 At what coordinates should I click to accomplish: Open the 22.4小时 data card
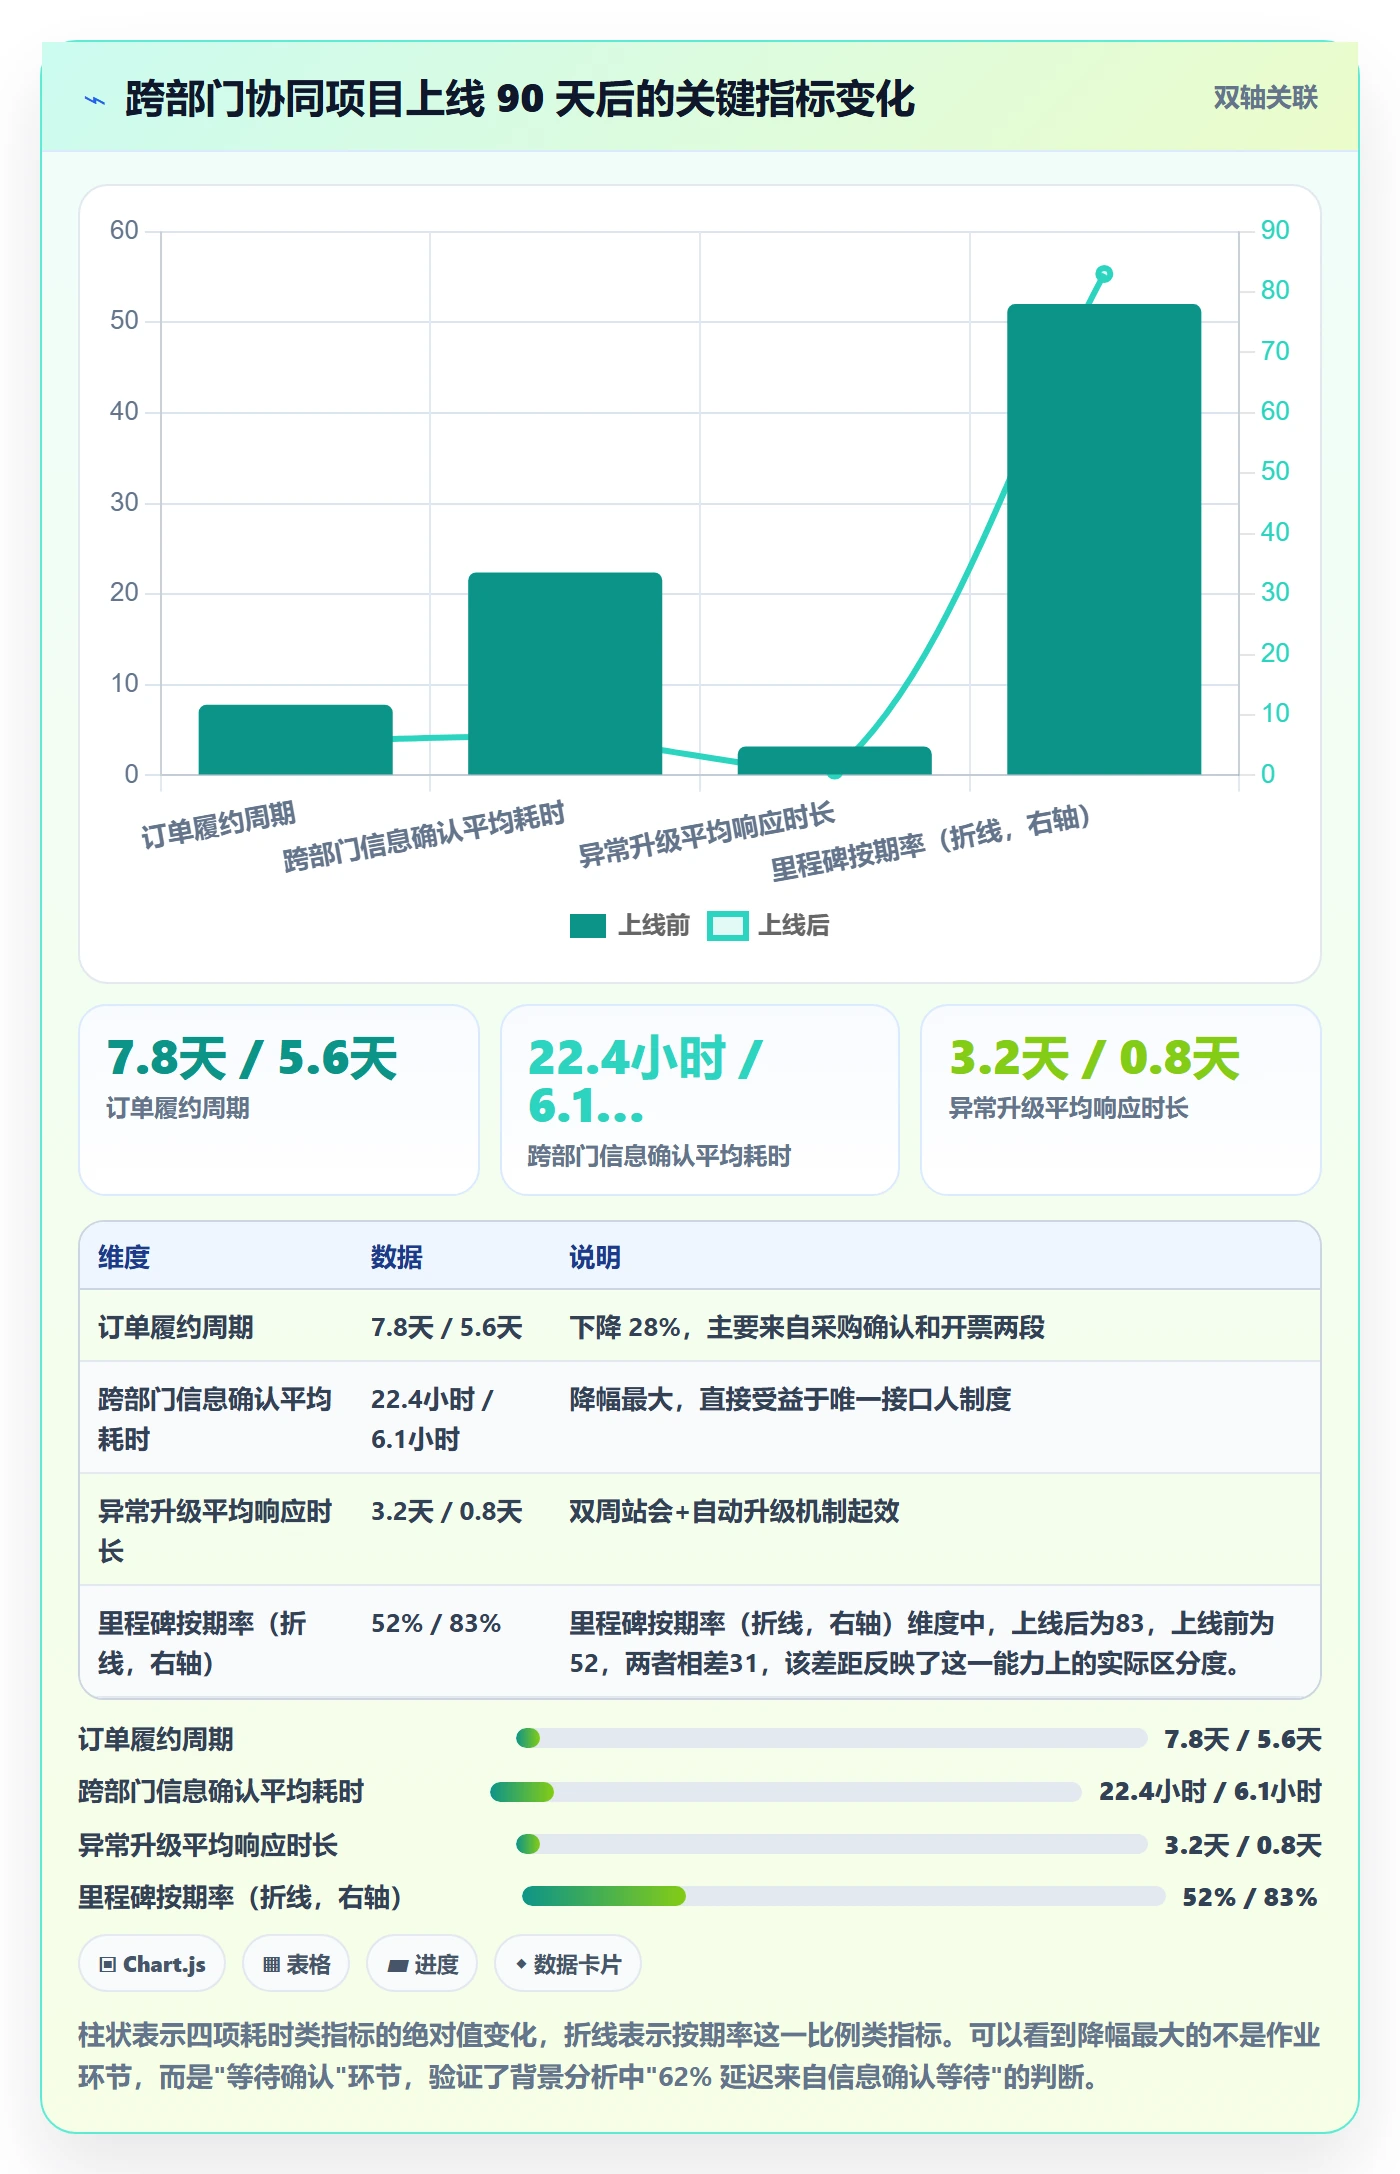[x=700, y=1100]
